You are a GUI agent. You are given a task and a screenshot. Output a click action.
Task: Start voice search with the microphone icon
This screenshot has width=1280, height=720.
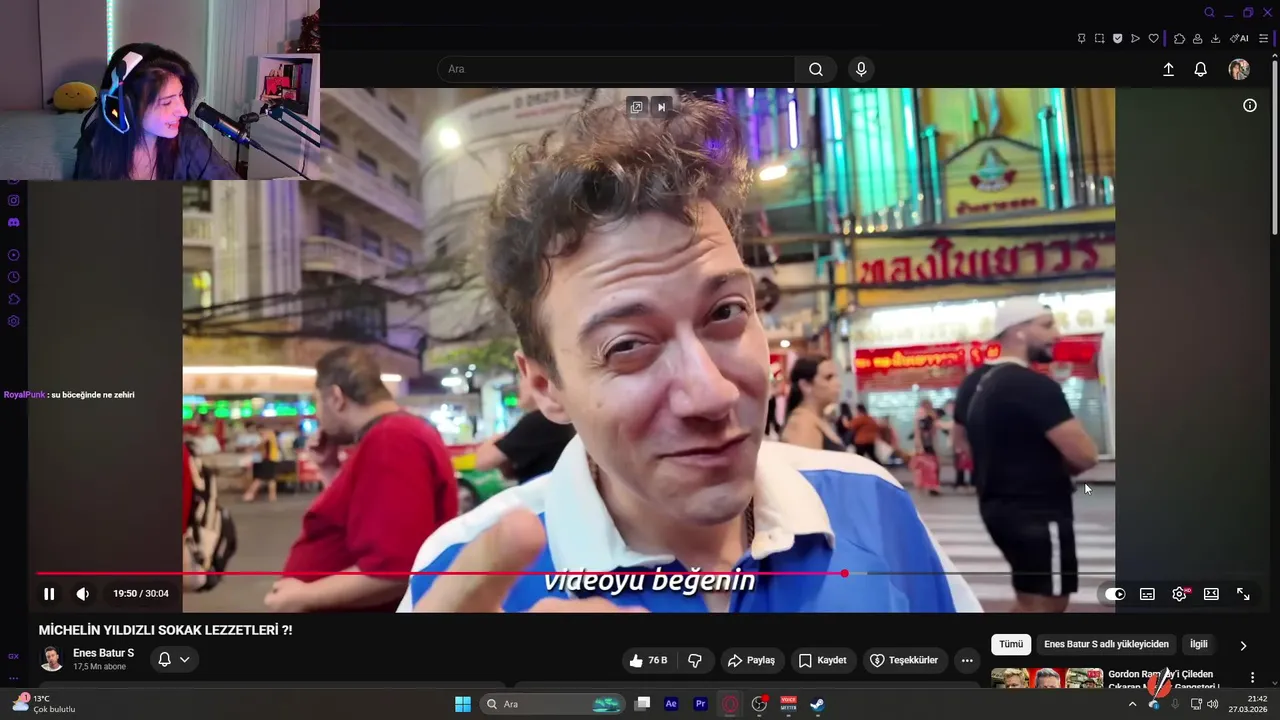coord(861,69)
